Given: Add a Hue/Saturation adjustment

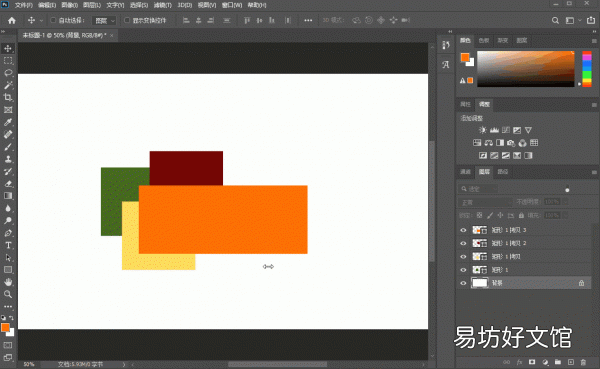Looking at the screenshot, I should tap(477, 143).
